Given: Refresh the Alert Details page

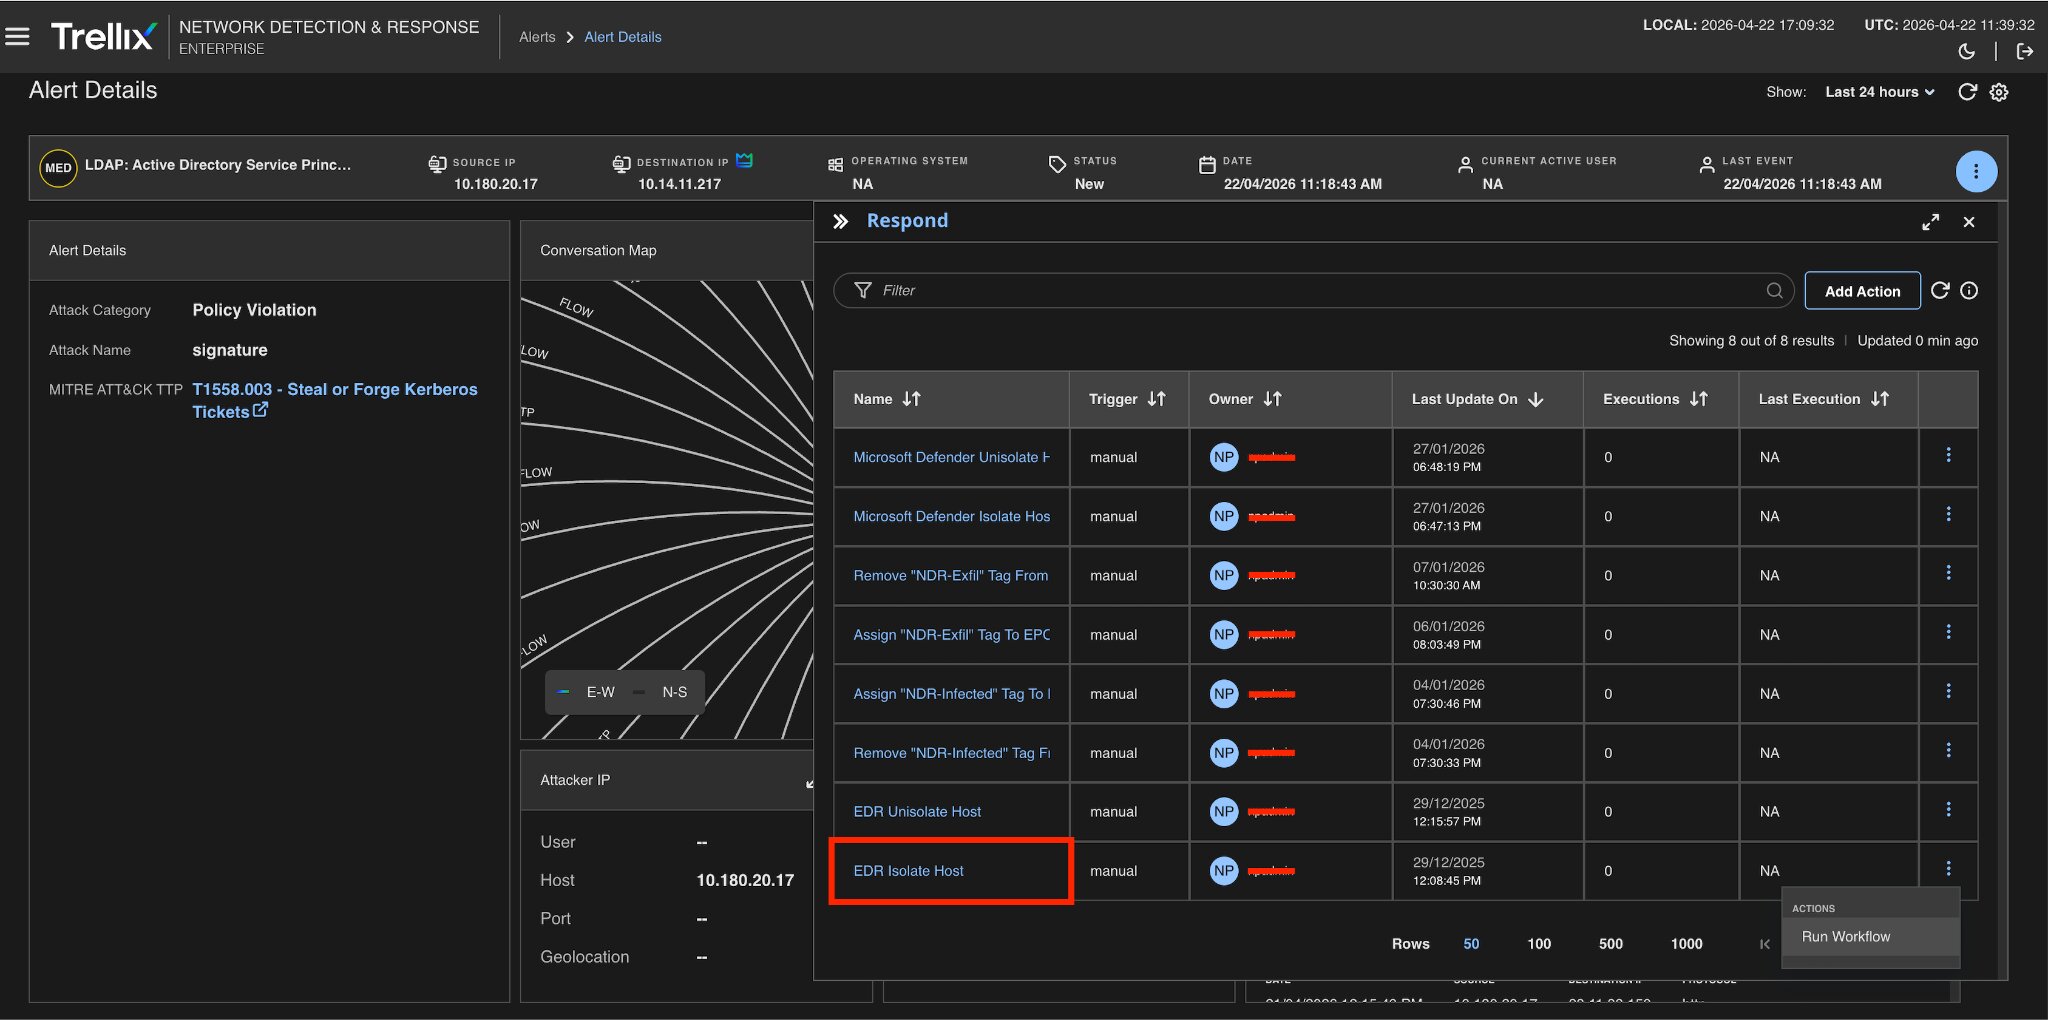Looking at the screenshot, I should (x=1967, y=92).
